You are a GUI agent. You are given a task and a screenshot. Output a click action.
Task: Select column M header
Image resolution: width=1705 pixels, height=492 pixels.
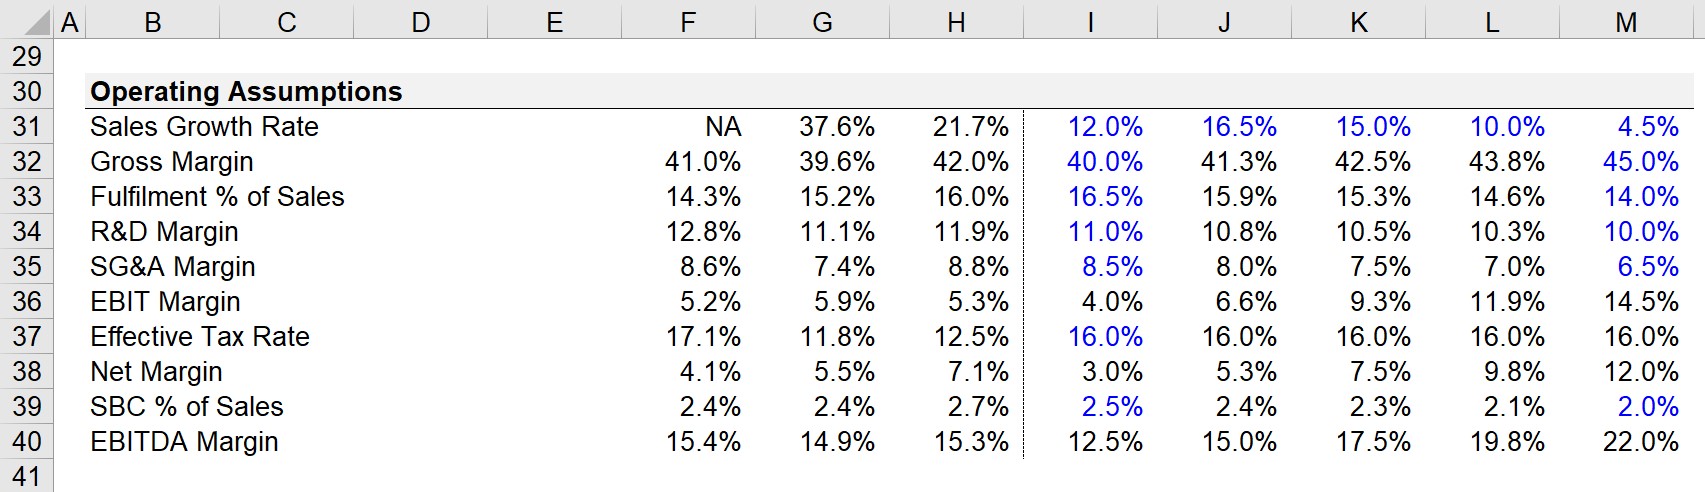click(x=1626, y=22)
